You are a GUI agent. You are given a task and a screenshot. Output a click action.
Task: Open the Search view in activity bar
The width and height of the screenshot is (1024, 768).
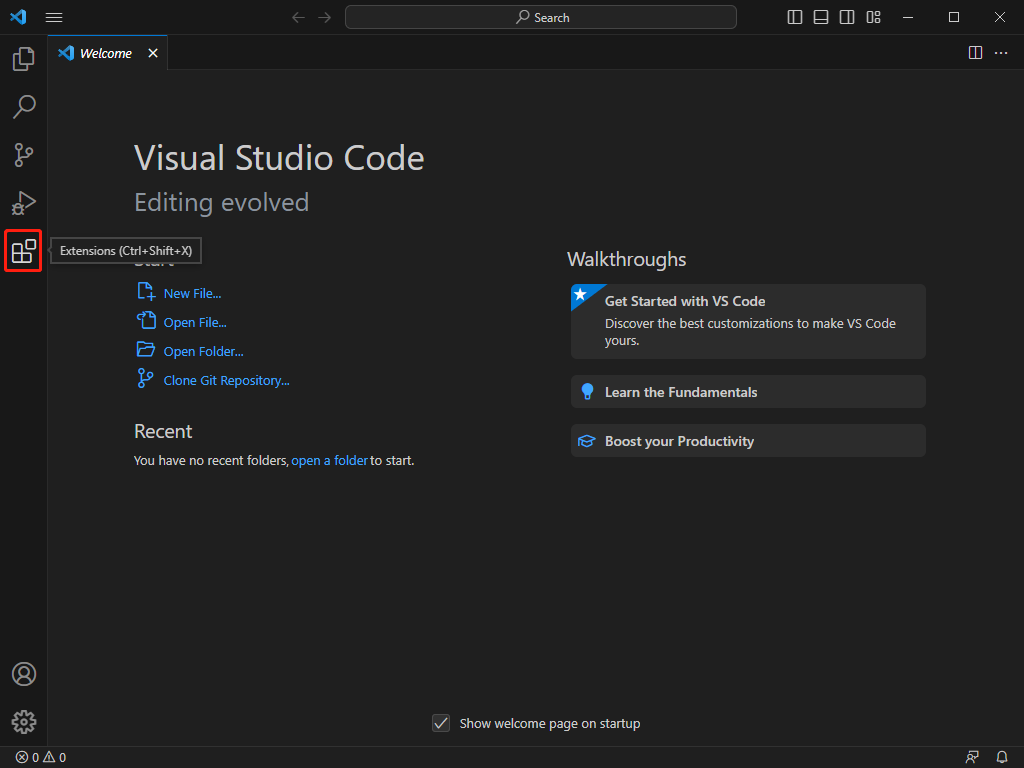pyautogui.click(x=24, y=106)
